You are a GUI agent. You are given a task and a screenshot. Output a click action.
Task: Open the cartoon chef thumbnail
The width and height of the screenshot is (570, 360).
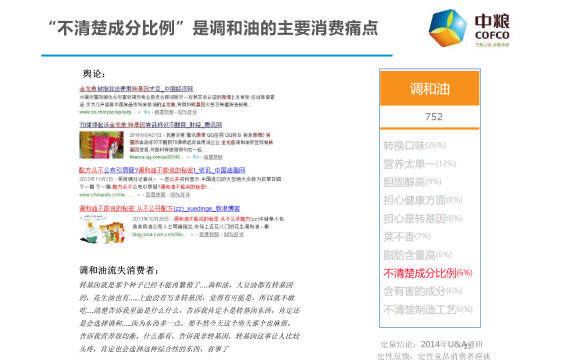click(x=102, y=229)
